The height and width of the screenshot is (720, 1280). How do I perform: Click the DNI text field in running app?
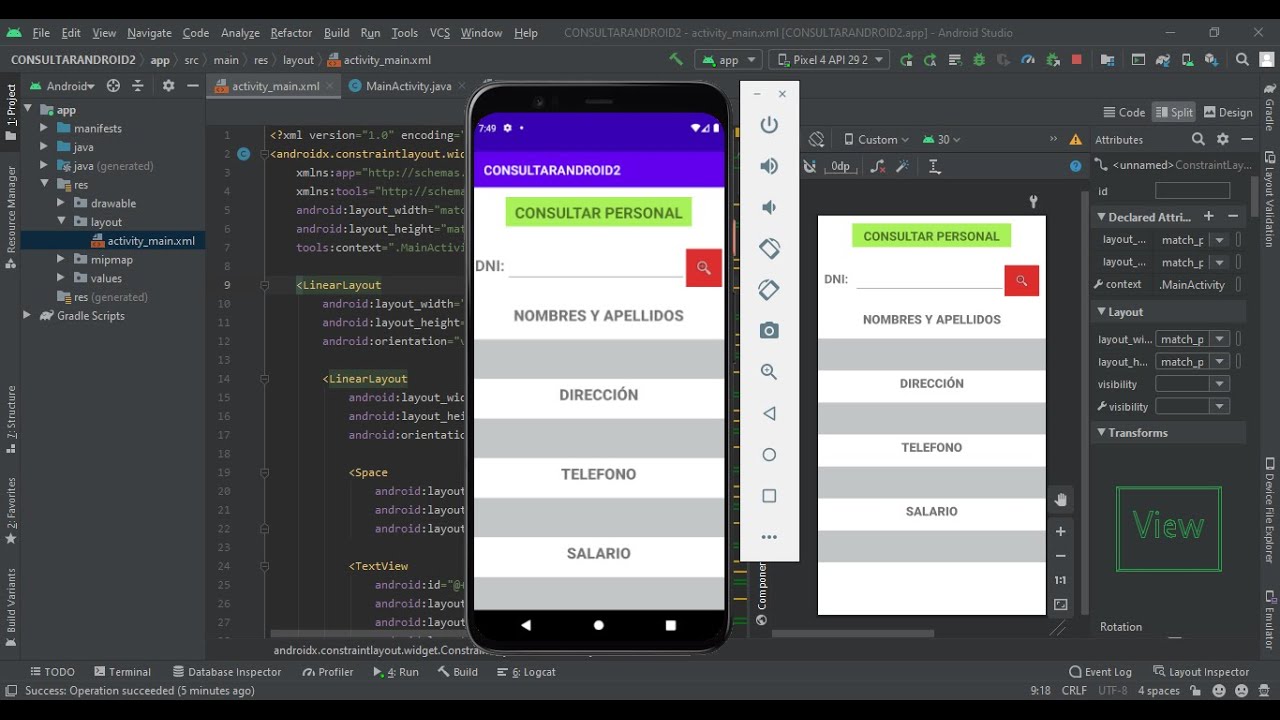[596, 266]
